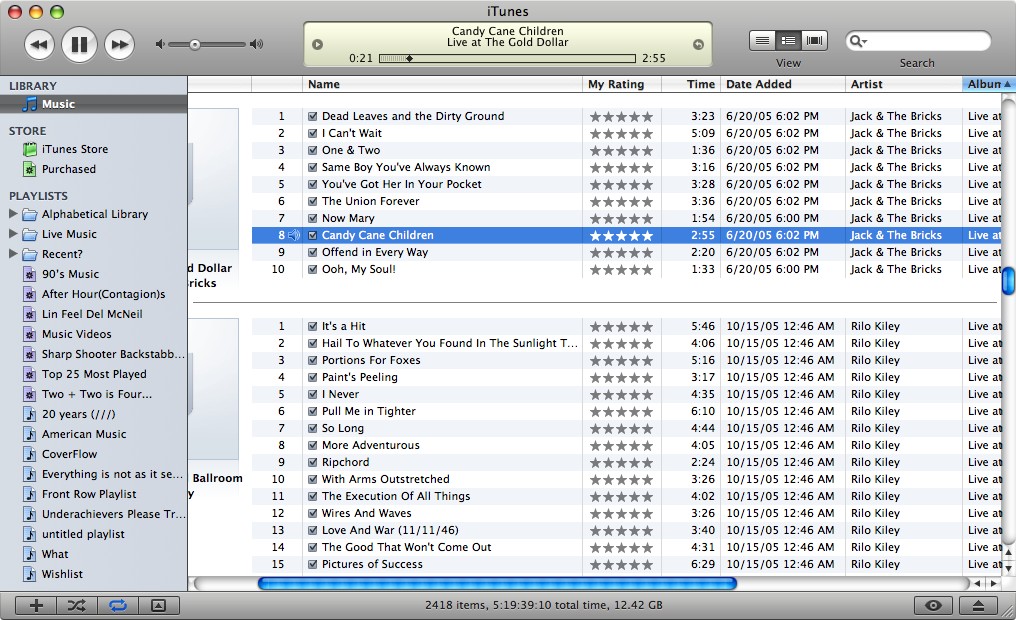Switch to Cover Flow view
Screen dimensions: 1016x620
point(814,41)
